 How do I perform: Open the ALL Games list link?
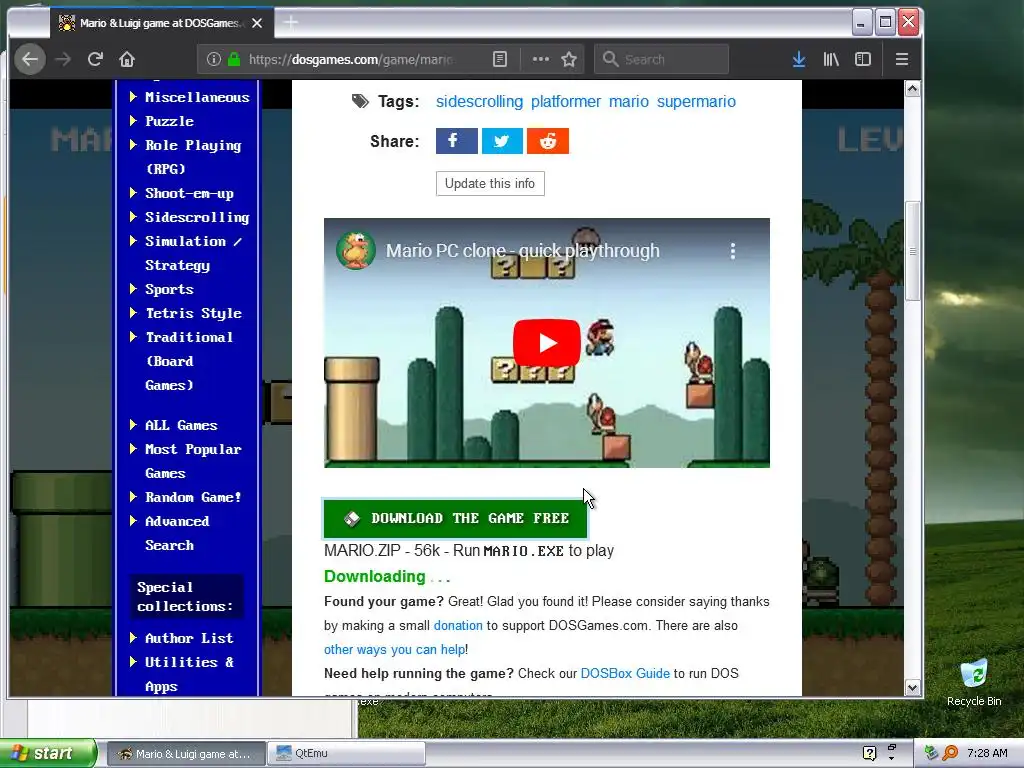tap(181, 425)
